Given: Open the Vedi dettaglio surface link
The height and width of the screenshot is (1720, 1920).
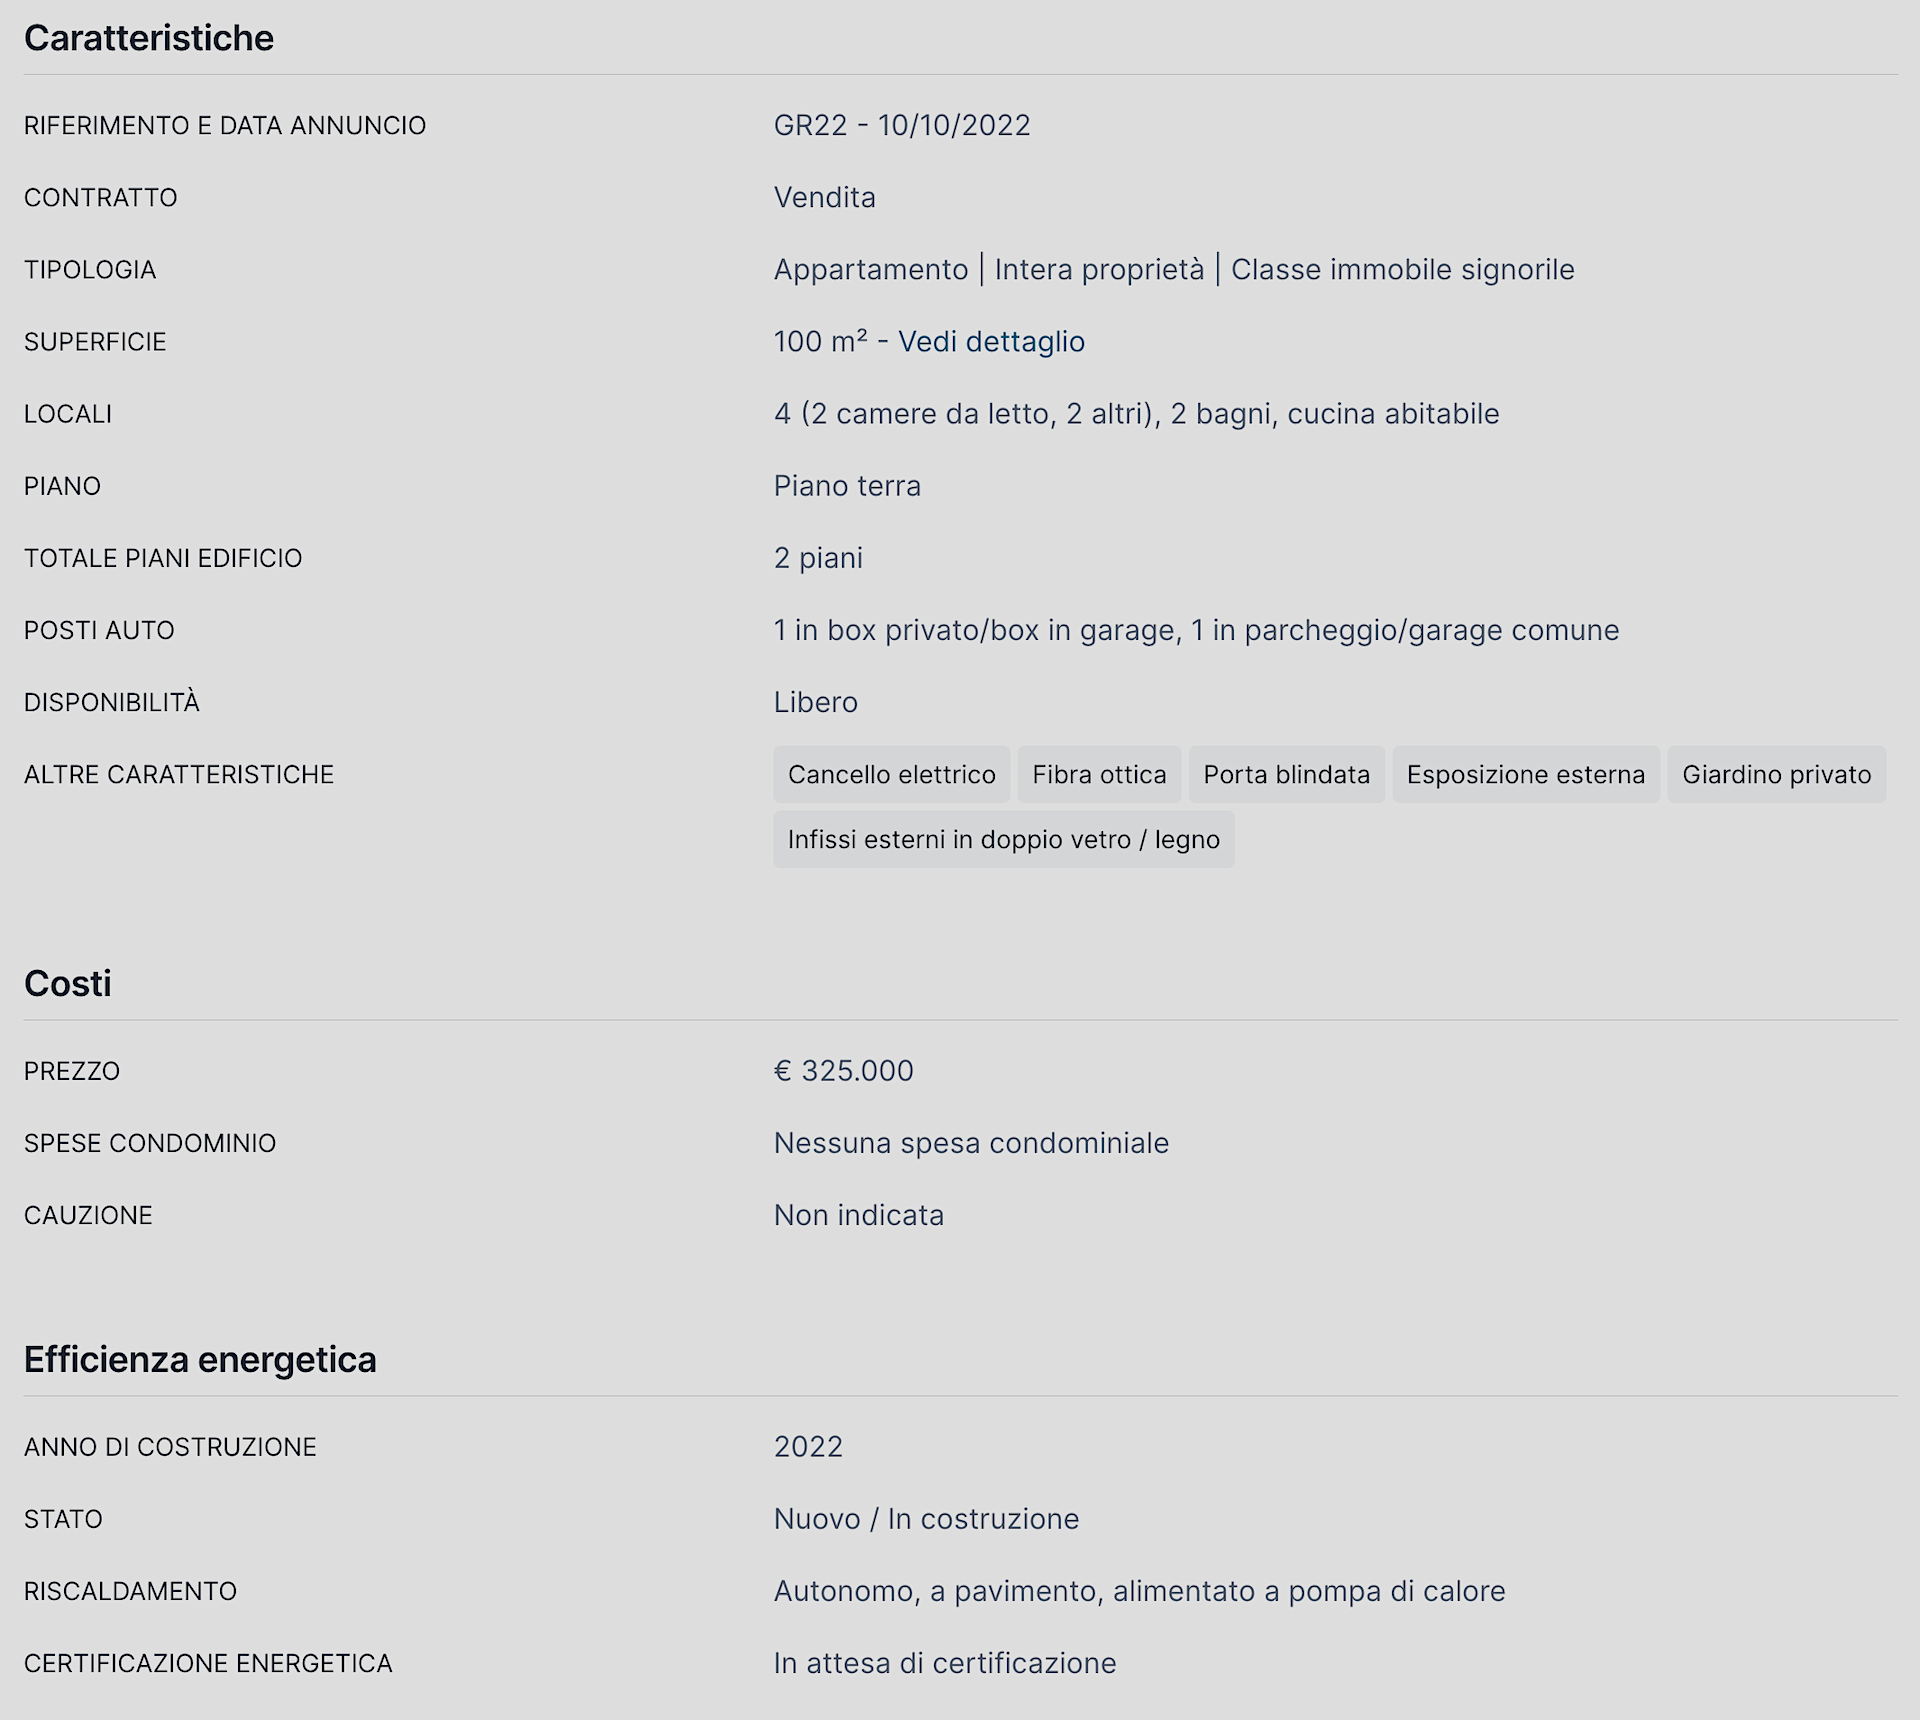Looking at the screenshot, I should click(x=990, y=342).
